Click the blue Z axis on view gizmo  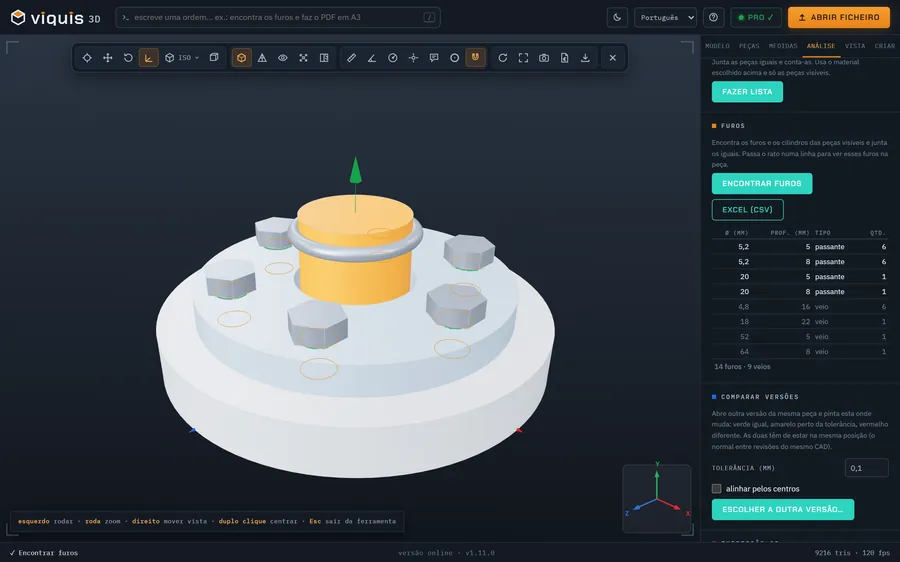click(642, 506)
